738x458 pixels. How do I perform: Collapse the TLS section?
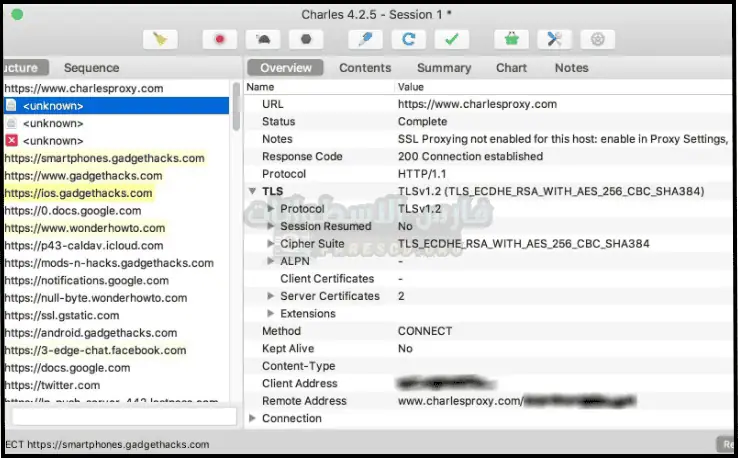click(252, 191)
